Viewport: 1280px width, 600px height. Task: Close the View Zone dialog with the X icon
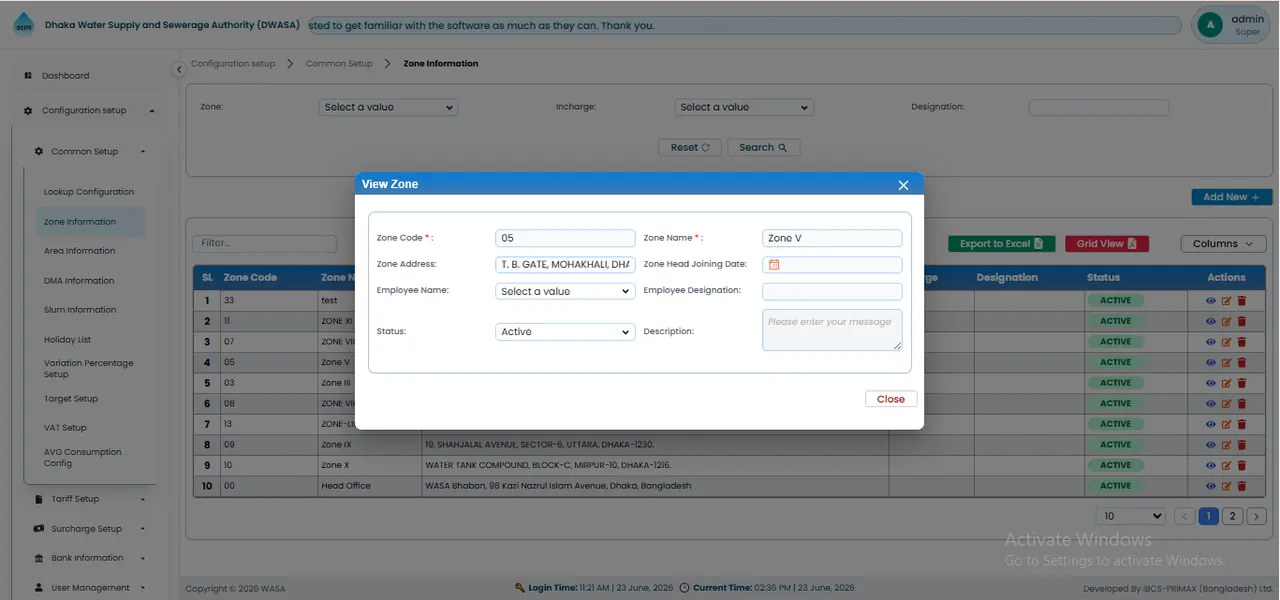coord(903,185)
